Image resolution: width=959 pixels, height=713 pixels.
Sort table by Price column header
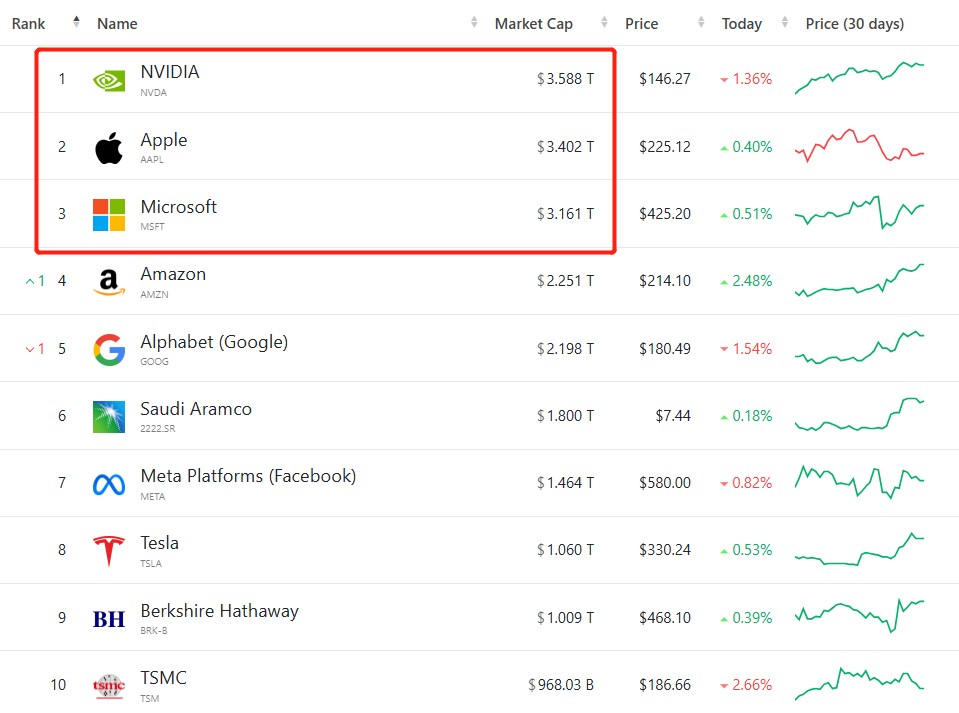click(641, 23)
